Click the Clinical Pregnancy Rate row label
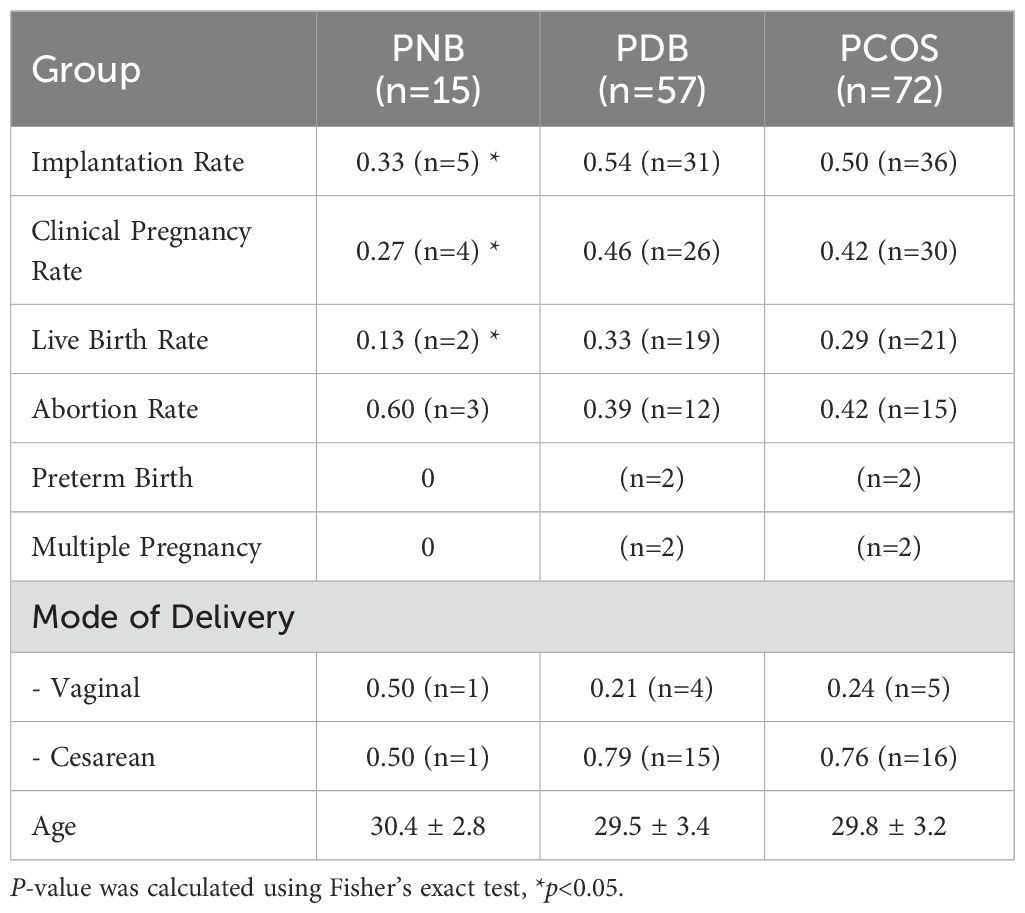The image size is (1025, 913). (141, 250)
